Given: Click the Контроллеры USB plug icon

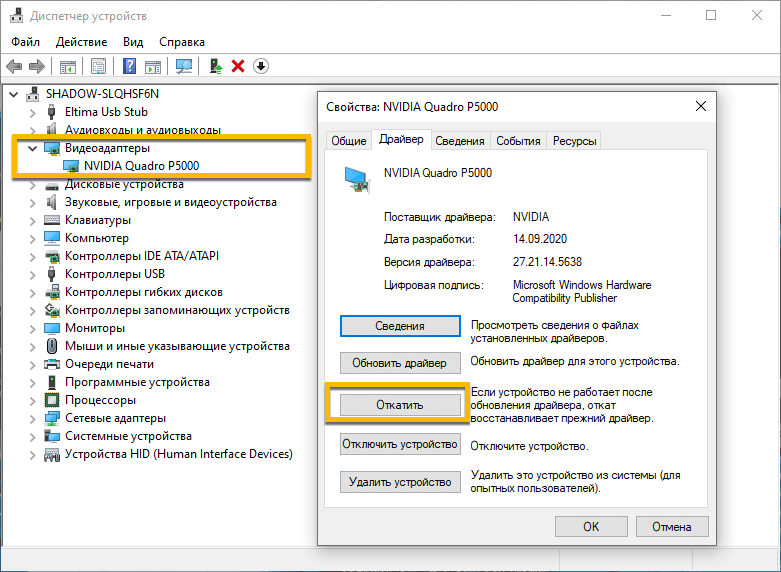Looking at the screenshot, I should click(x=51, y=274).
